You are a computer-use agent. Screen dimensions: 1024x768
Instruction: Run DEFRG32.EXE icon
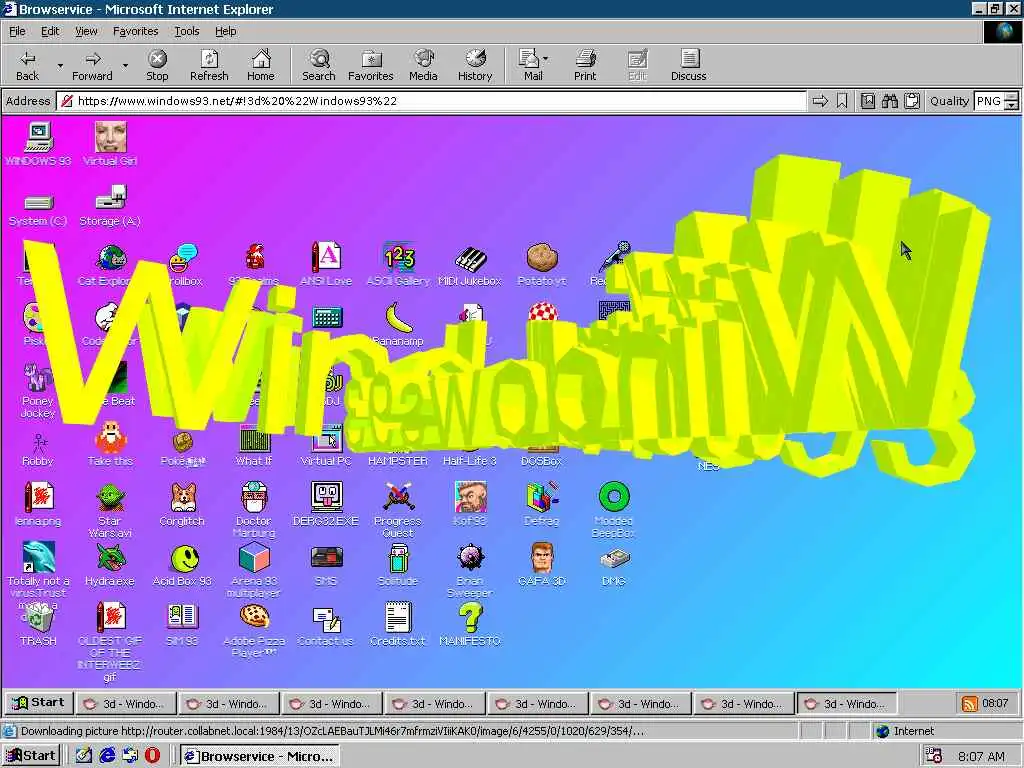[x=326, y=505]
